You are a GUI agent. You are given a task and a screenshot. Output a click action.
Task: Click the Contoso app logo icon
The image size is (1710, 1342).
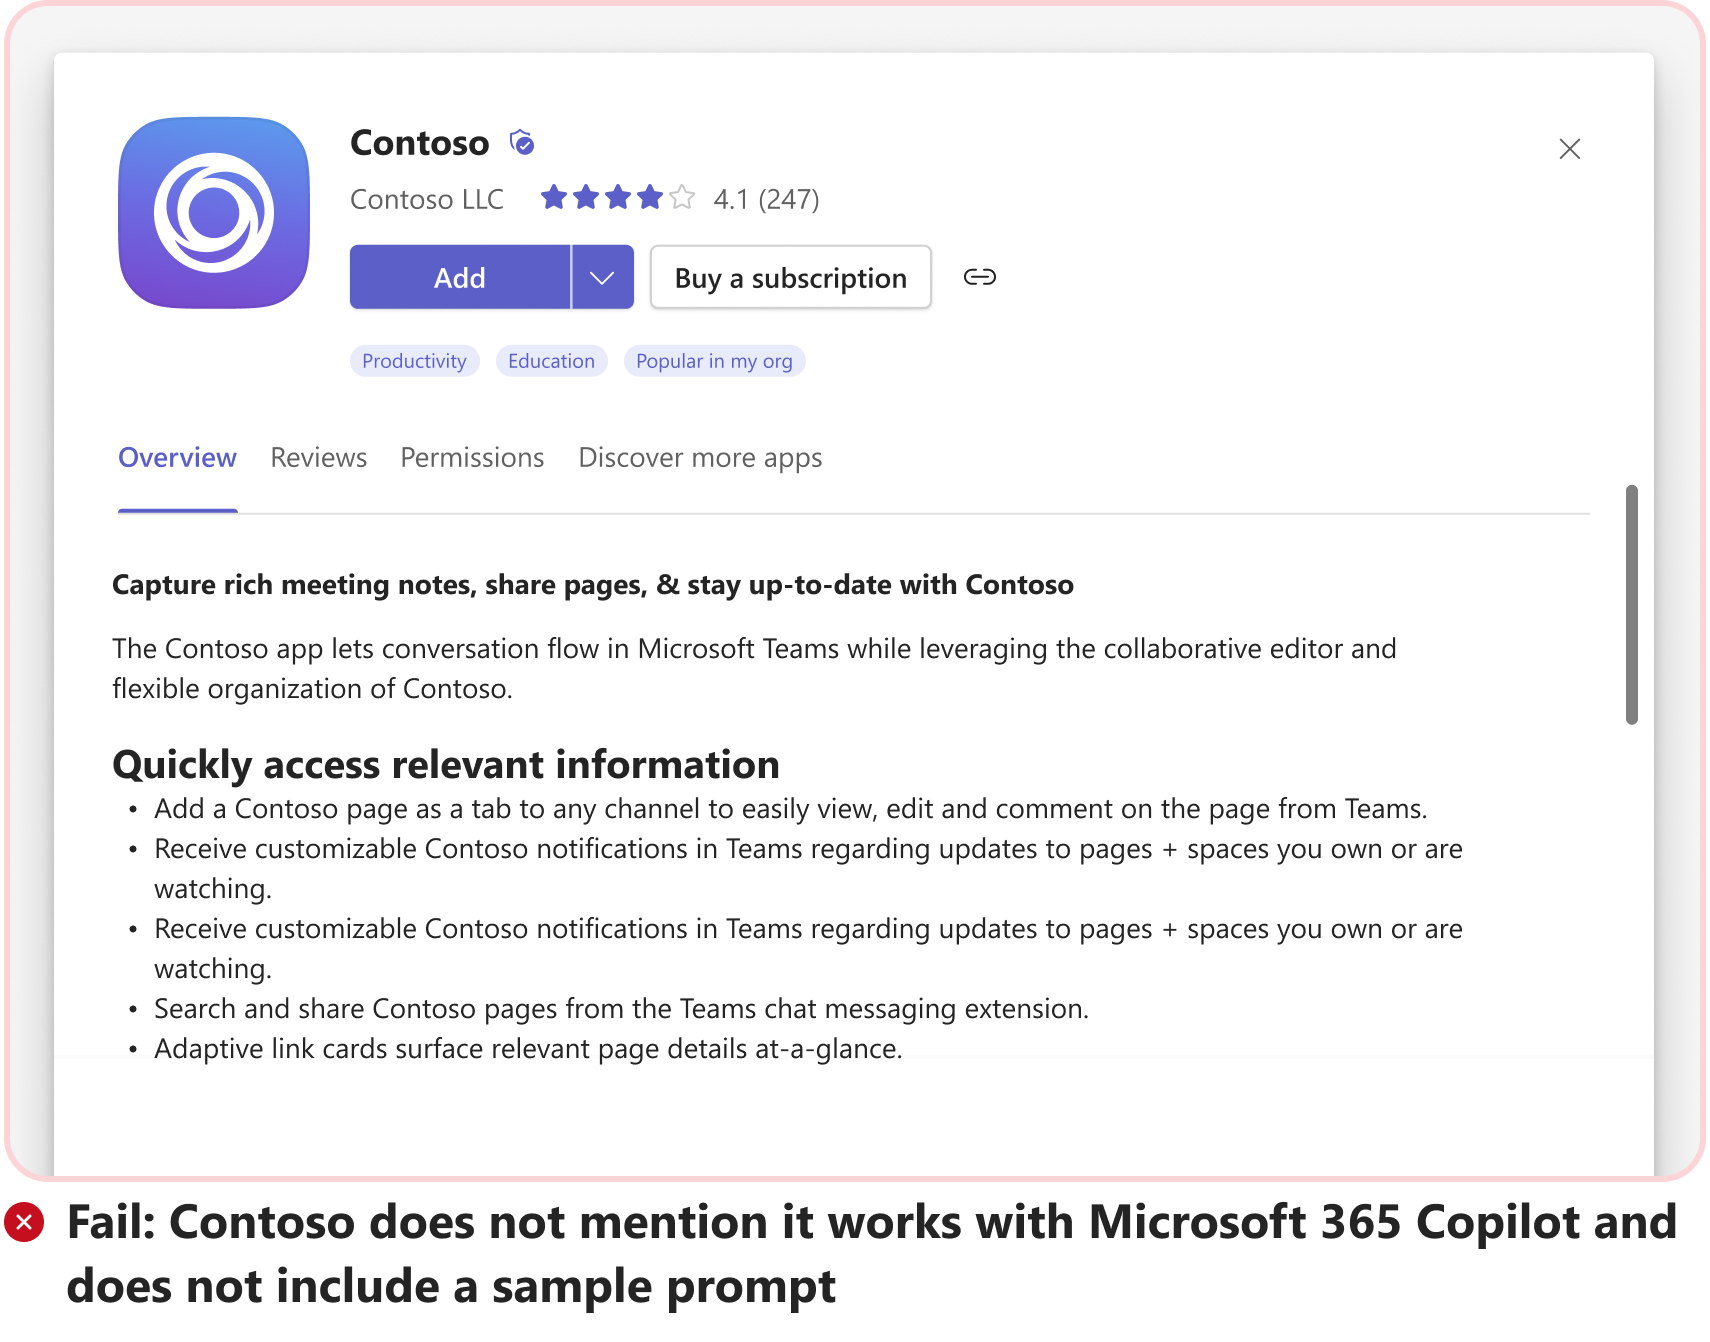(214, 212)
